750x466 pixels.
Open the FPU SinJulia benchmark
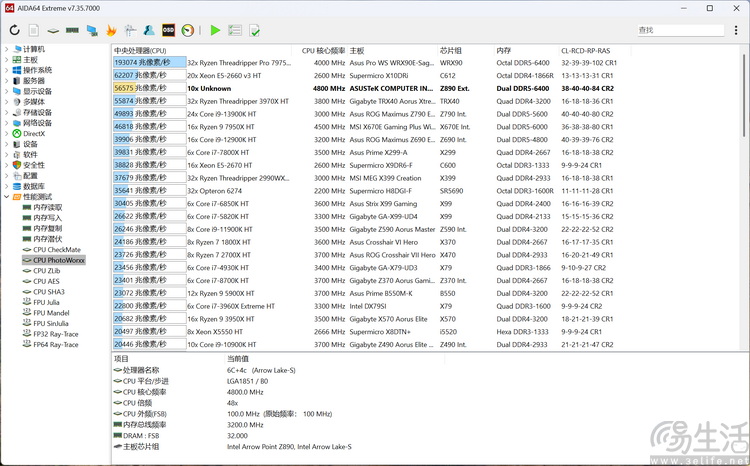tap(51, 323)
